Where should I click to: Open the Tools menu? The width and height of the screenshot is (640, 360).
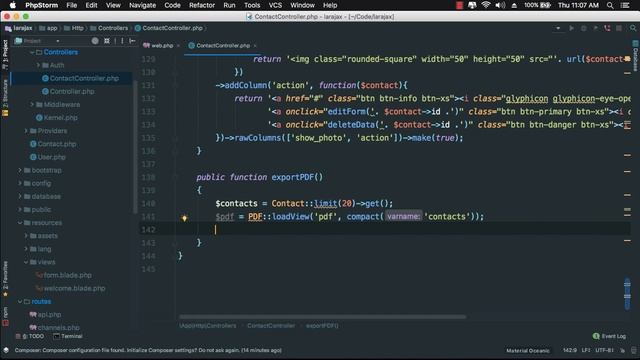(x=252, y=5)
